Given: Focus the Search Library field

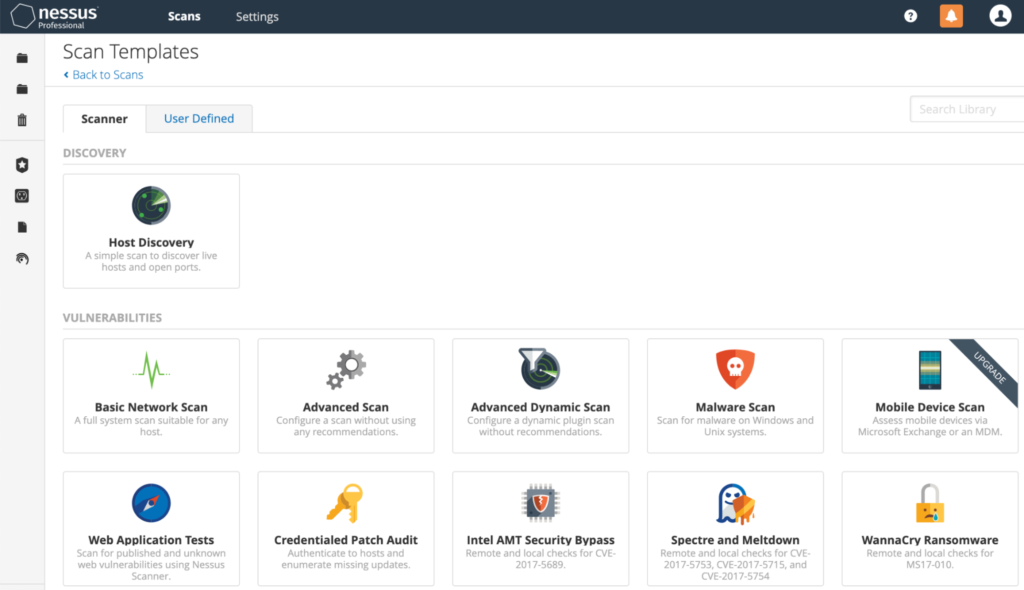Looking at the screenshot, I should (x=967, y=109).
